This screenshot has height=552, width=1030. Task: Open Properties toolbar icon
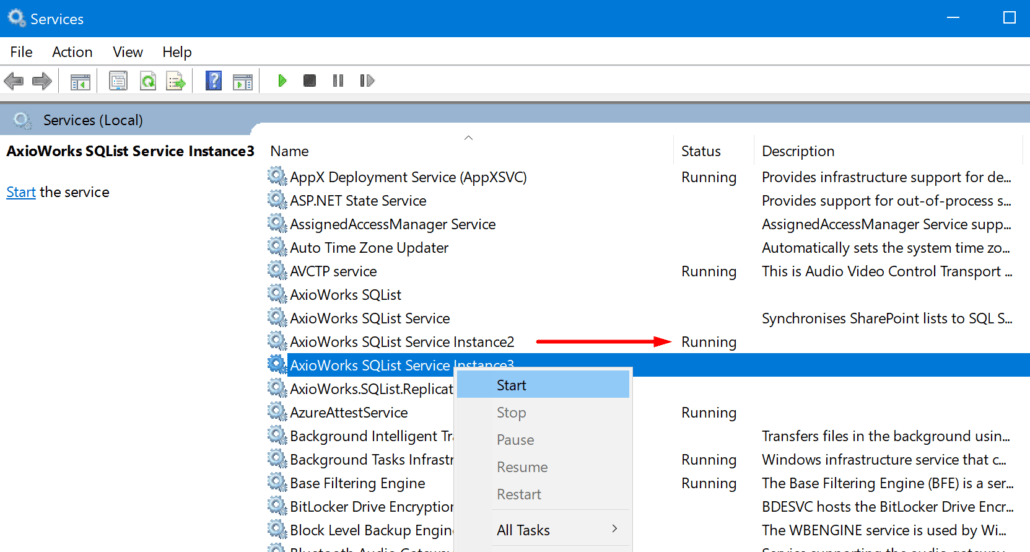118,81
